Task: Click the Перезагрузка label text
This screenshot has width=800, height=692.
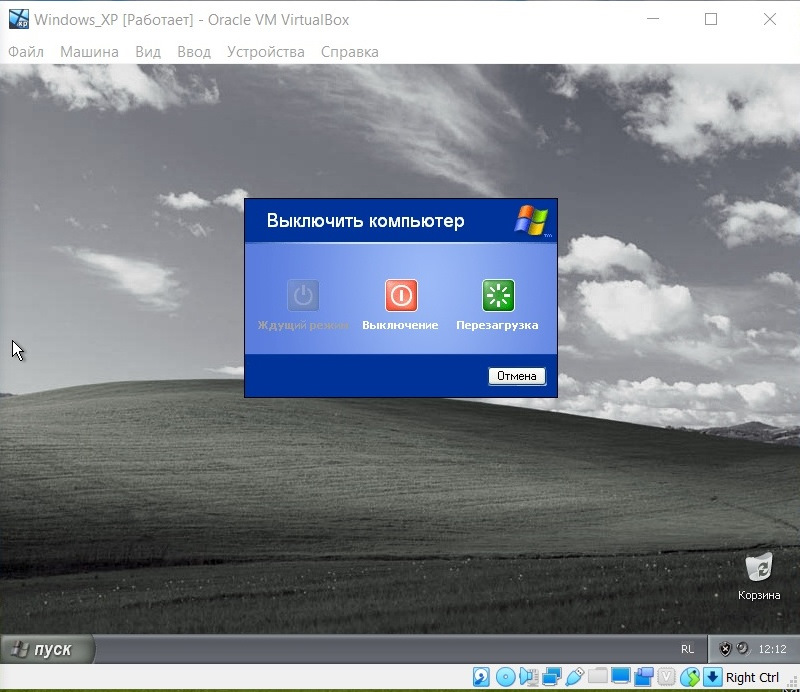Action: point(497,325)
